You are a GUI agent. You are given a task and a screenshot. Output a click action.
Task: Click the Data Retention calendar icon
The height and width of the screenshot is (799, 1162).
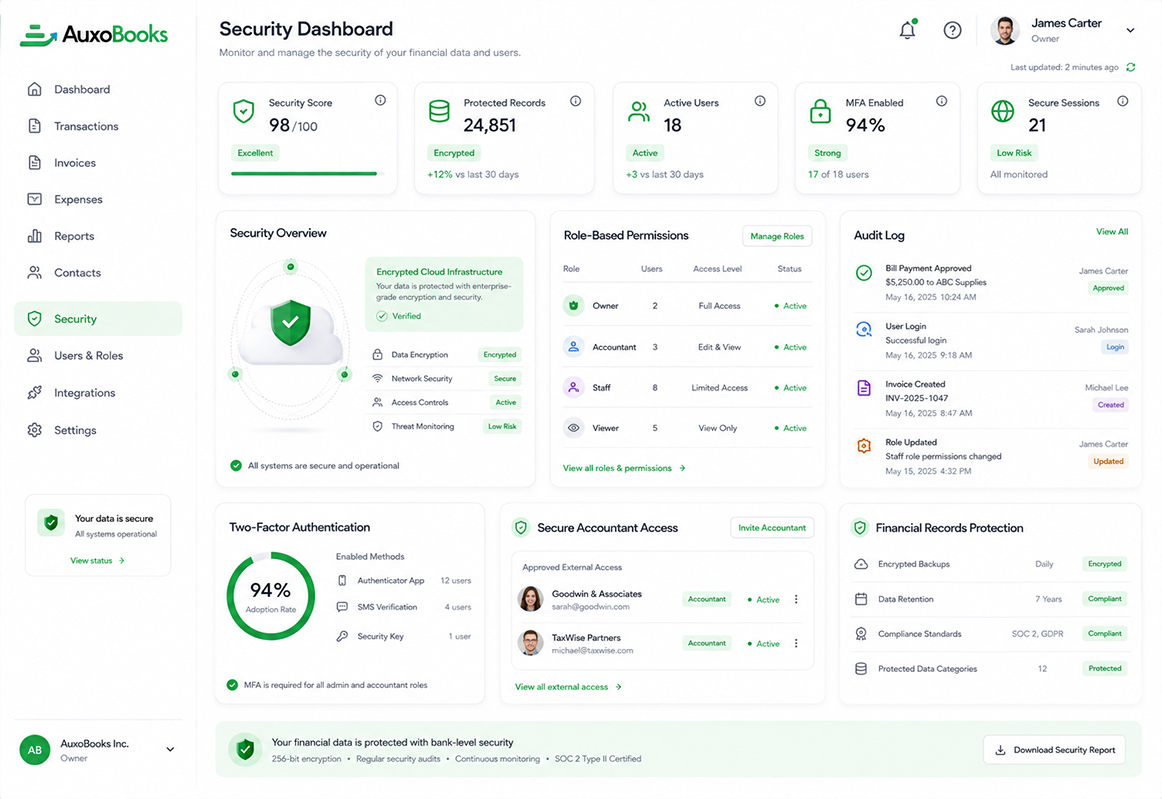(x=861, y=599)
